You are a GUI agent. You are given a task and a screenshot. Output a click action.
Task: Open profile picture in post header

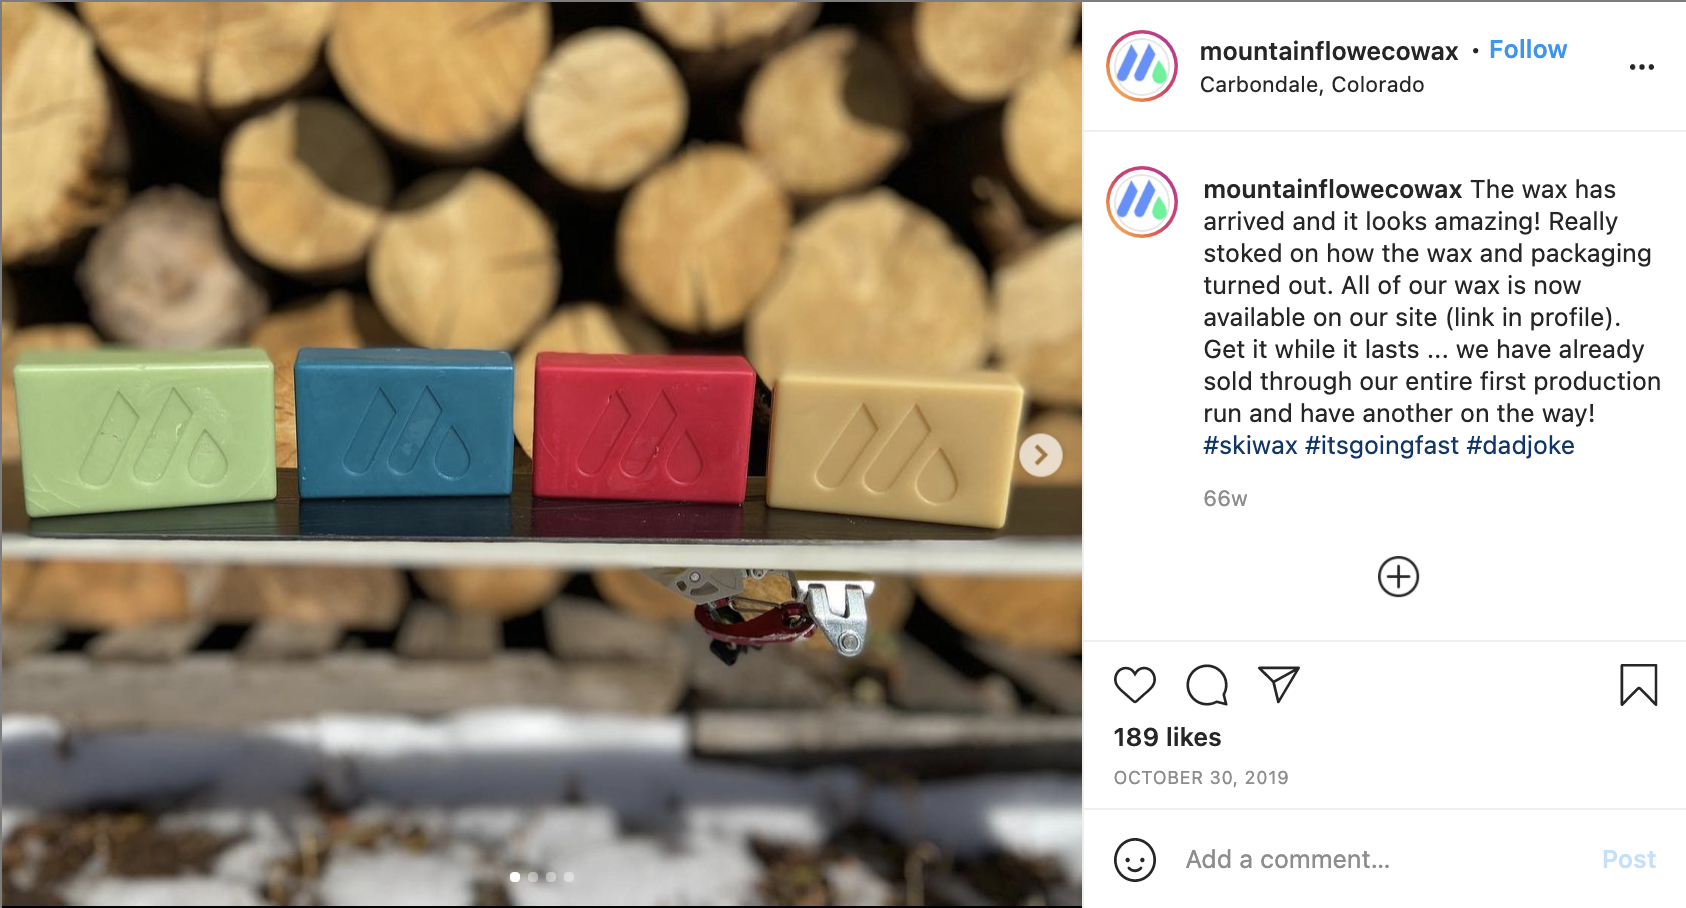1142,66
